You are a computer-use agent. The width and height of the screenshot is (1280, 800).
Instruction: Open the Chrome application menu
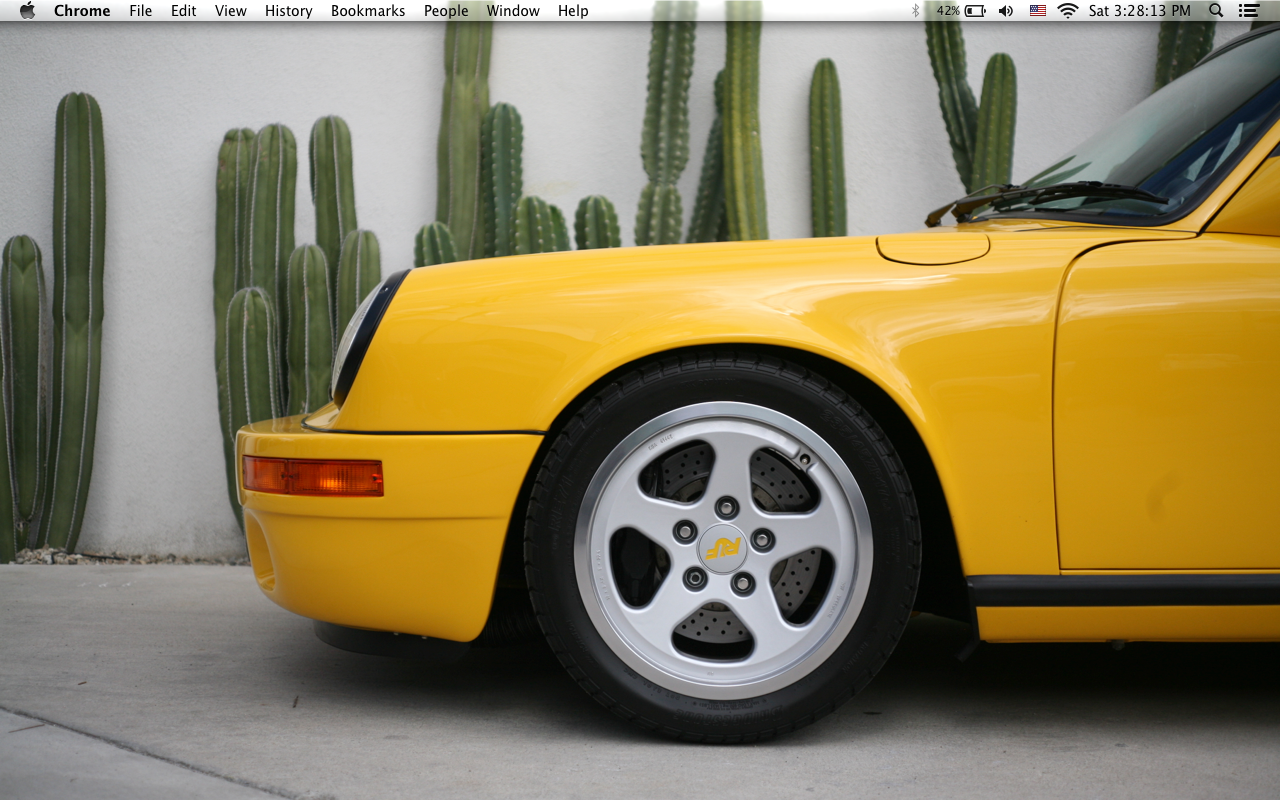coord(83,11)
